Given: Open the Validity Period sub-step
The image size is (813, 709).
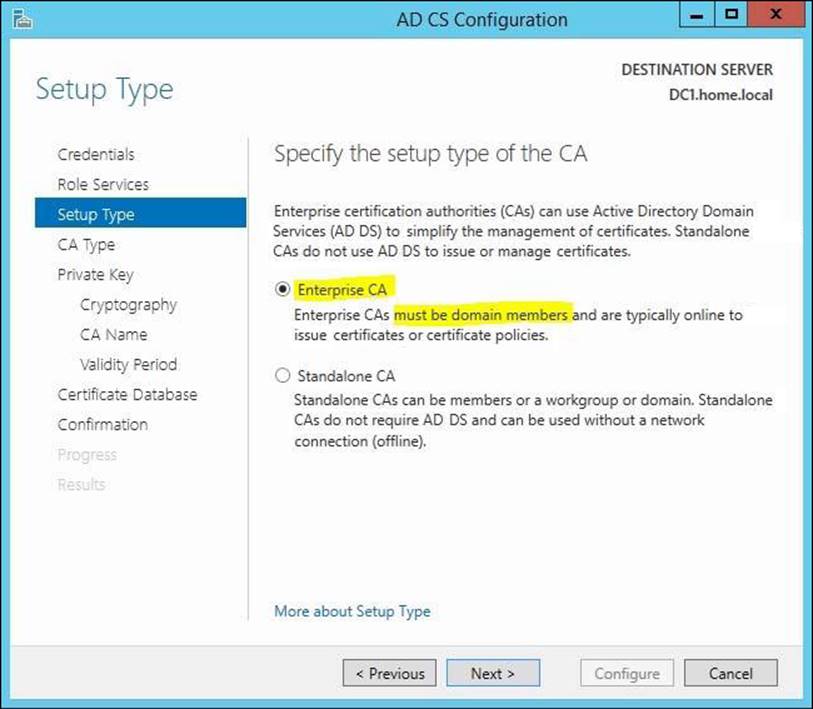Looking at the screenshot, I should click(x=128, y=364).
